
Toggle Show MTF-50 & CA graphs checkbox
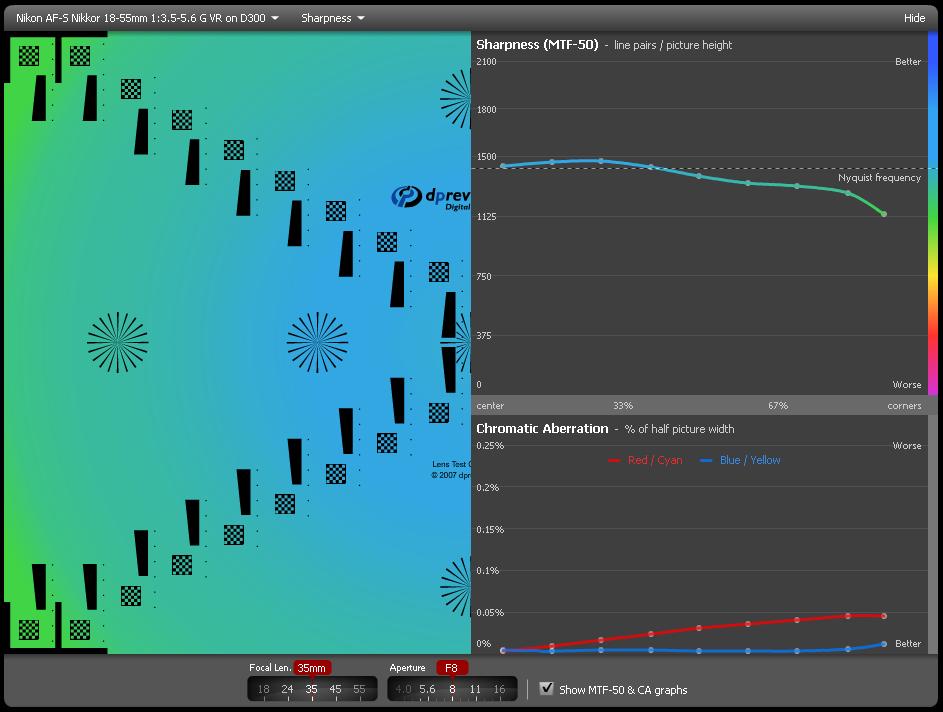(546, 688)
